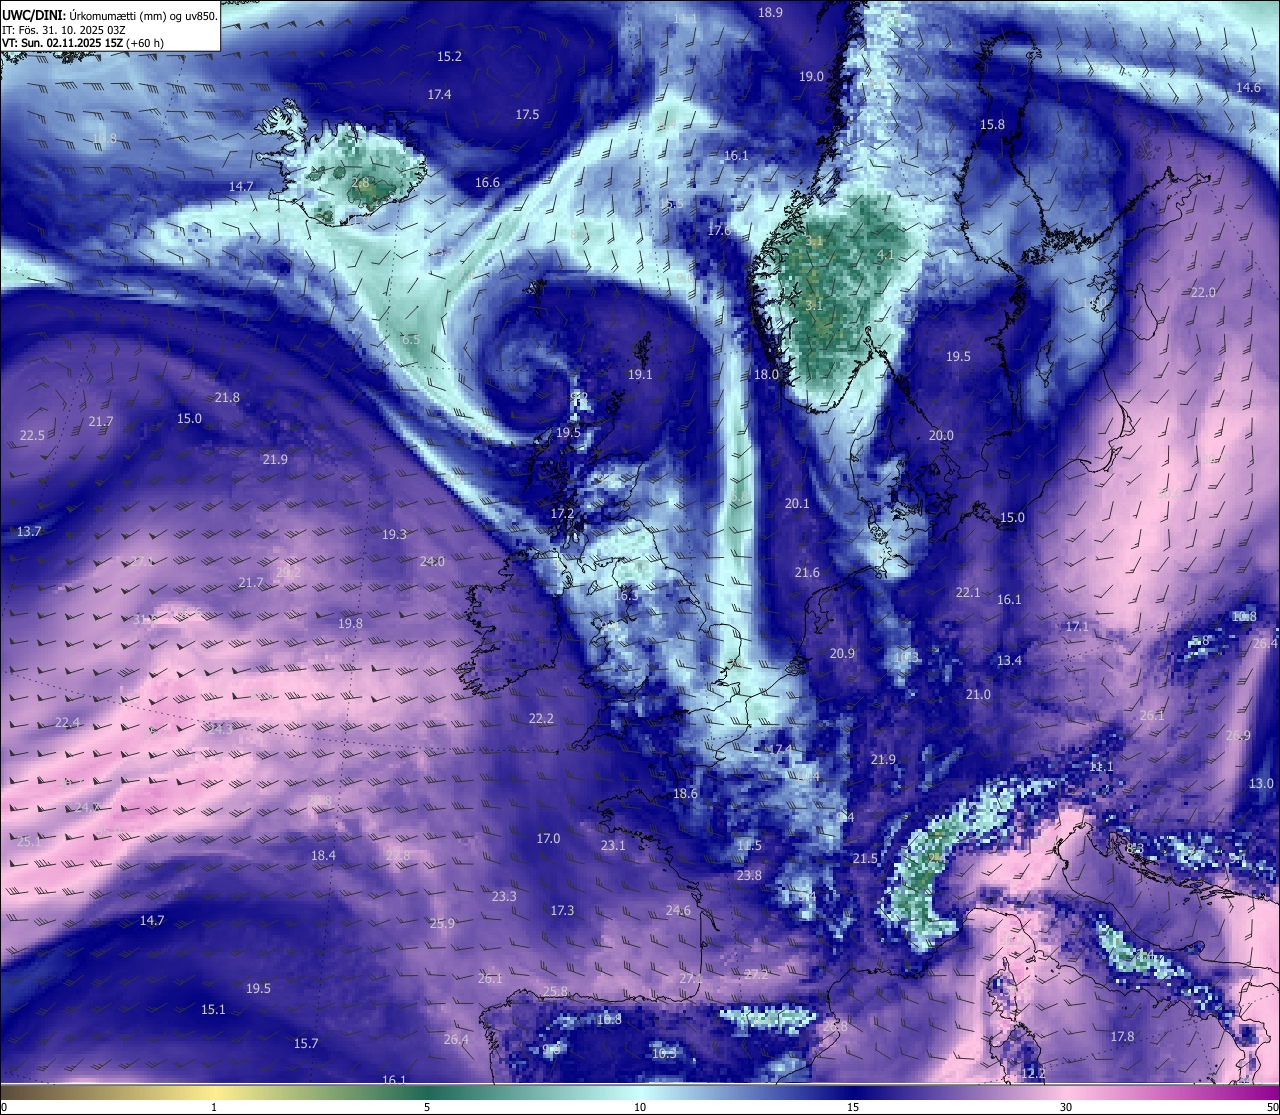Click the 17.1 value on the map
Image resolution: width=1280 pixels, height=1115 pixels.
[x=1077, y=627]
